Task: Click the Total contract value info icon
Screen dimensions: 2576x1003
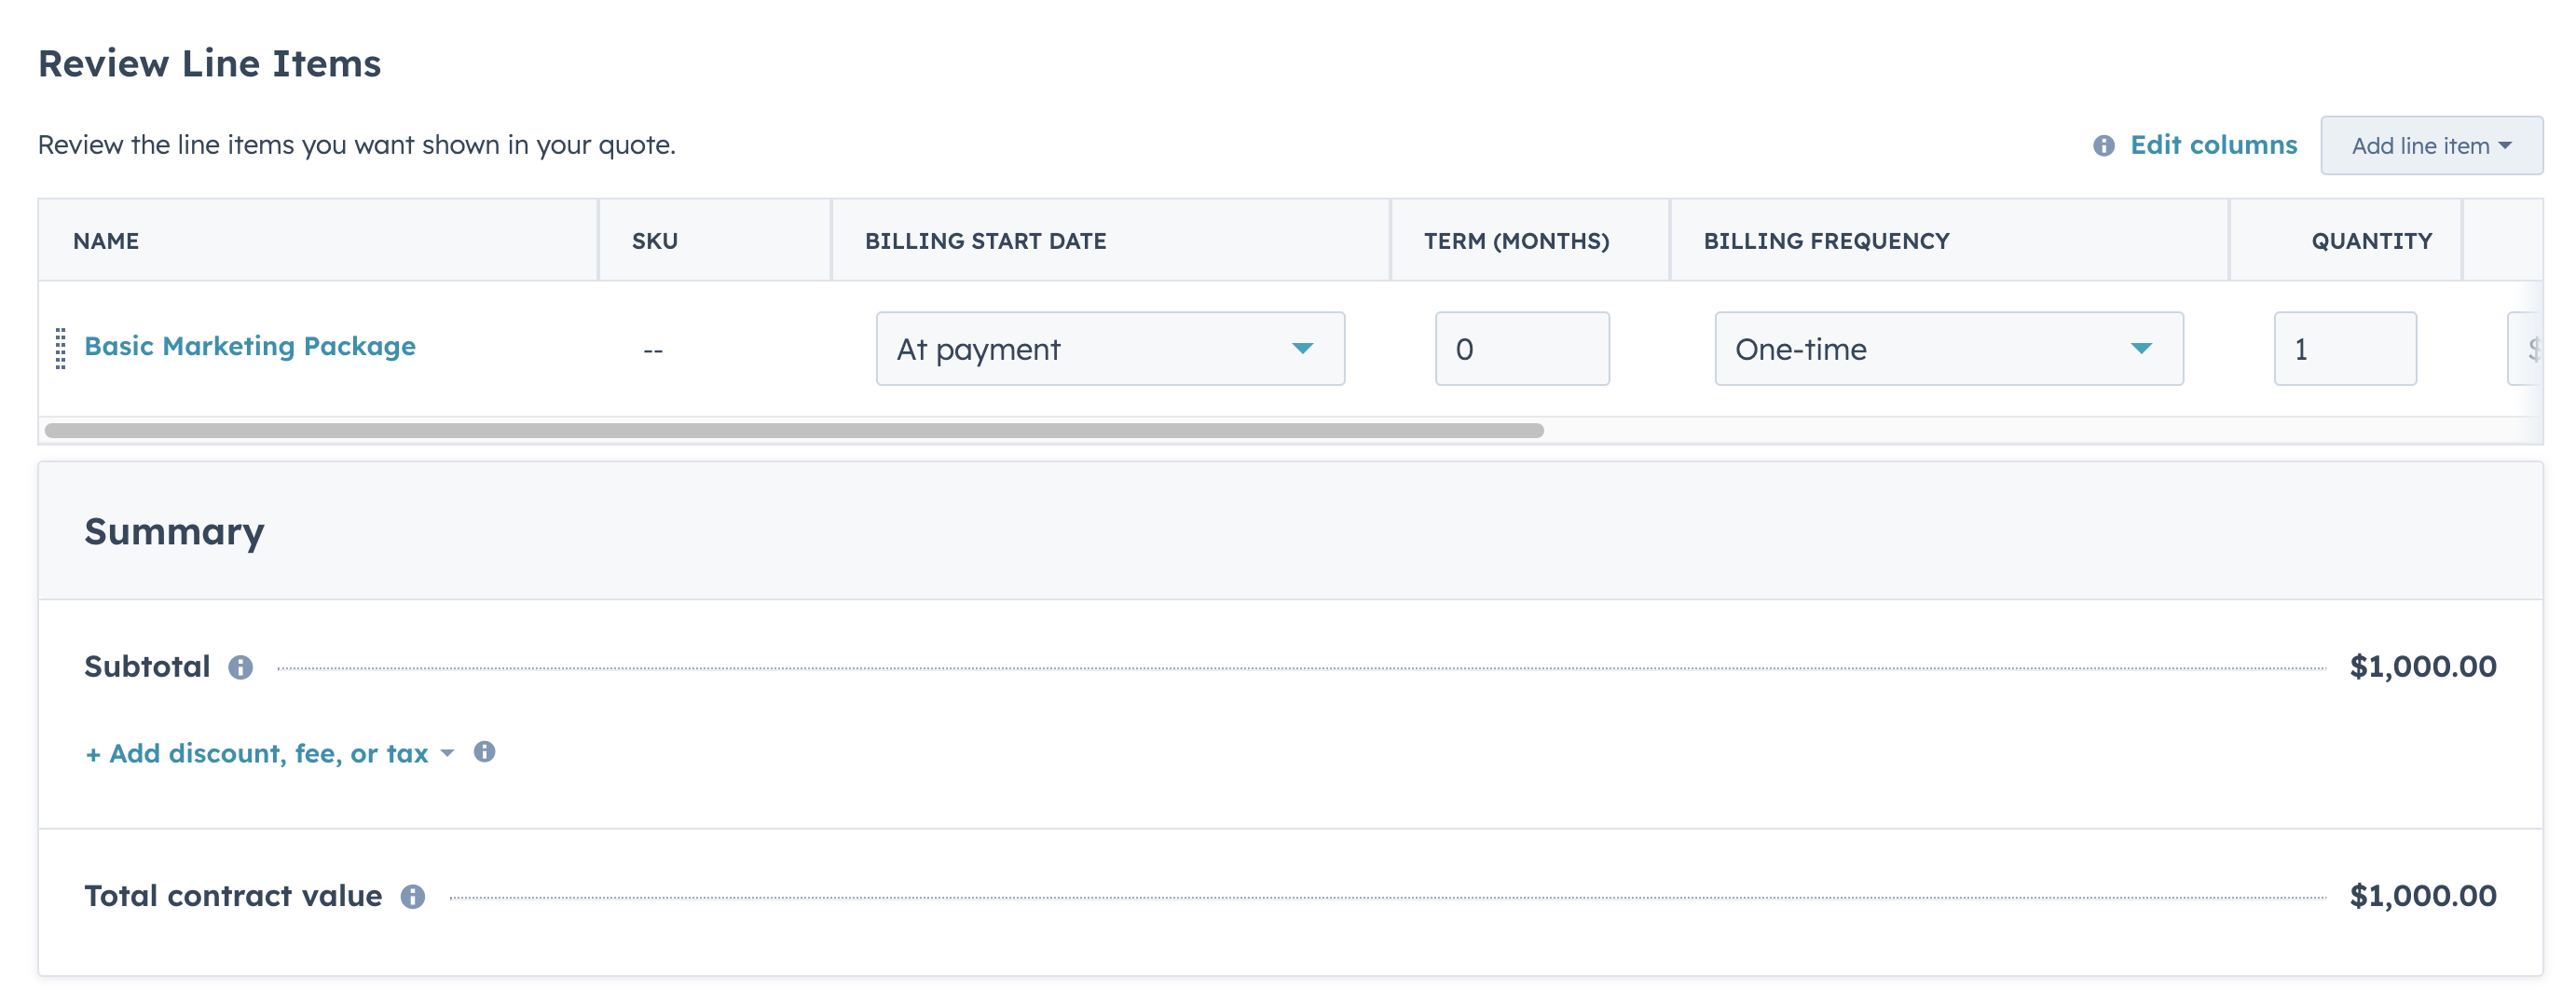Action: [x=412, y=896]
